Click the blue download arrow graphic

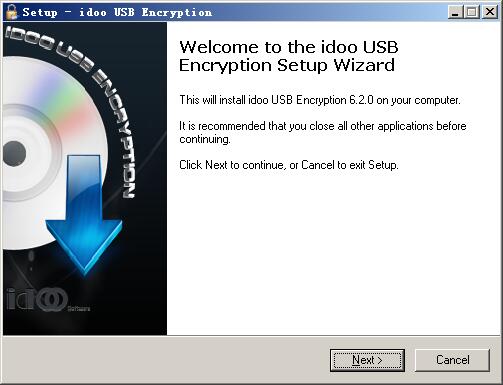(84, 213)
